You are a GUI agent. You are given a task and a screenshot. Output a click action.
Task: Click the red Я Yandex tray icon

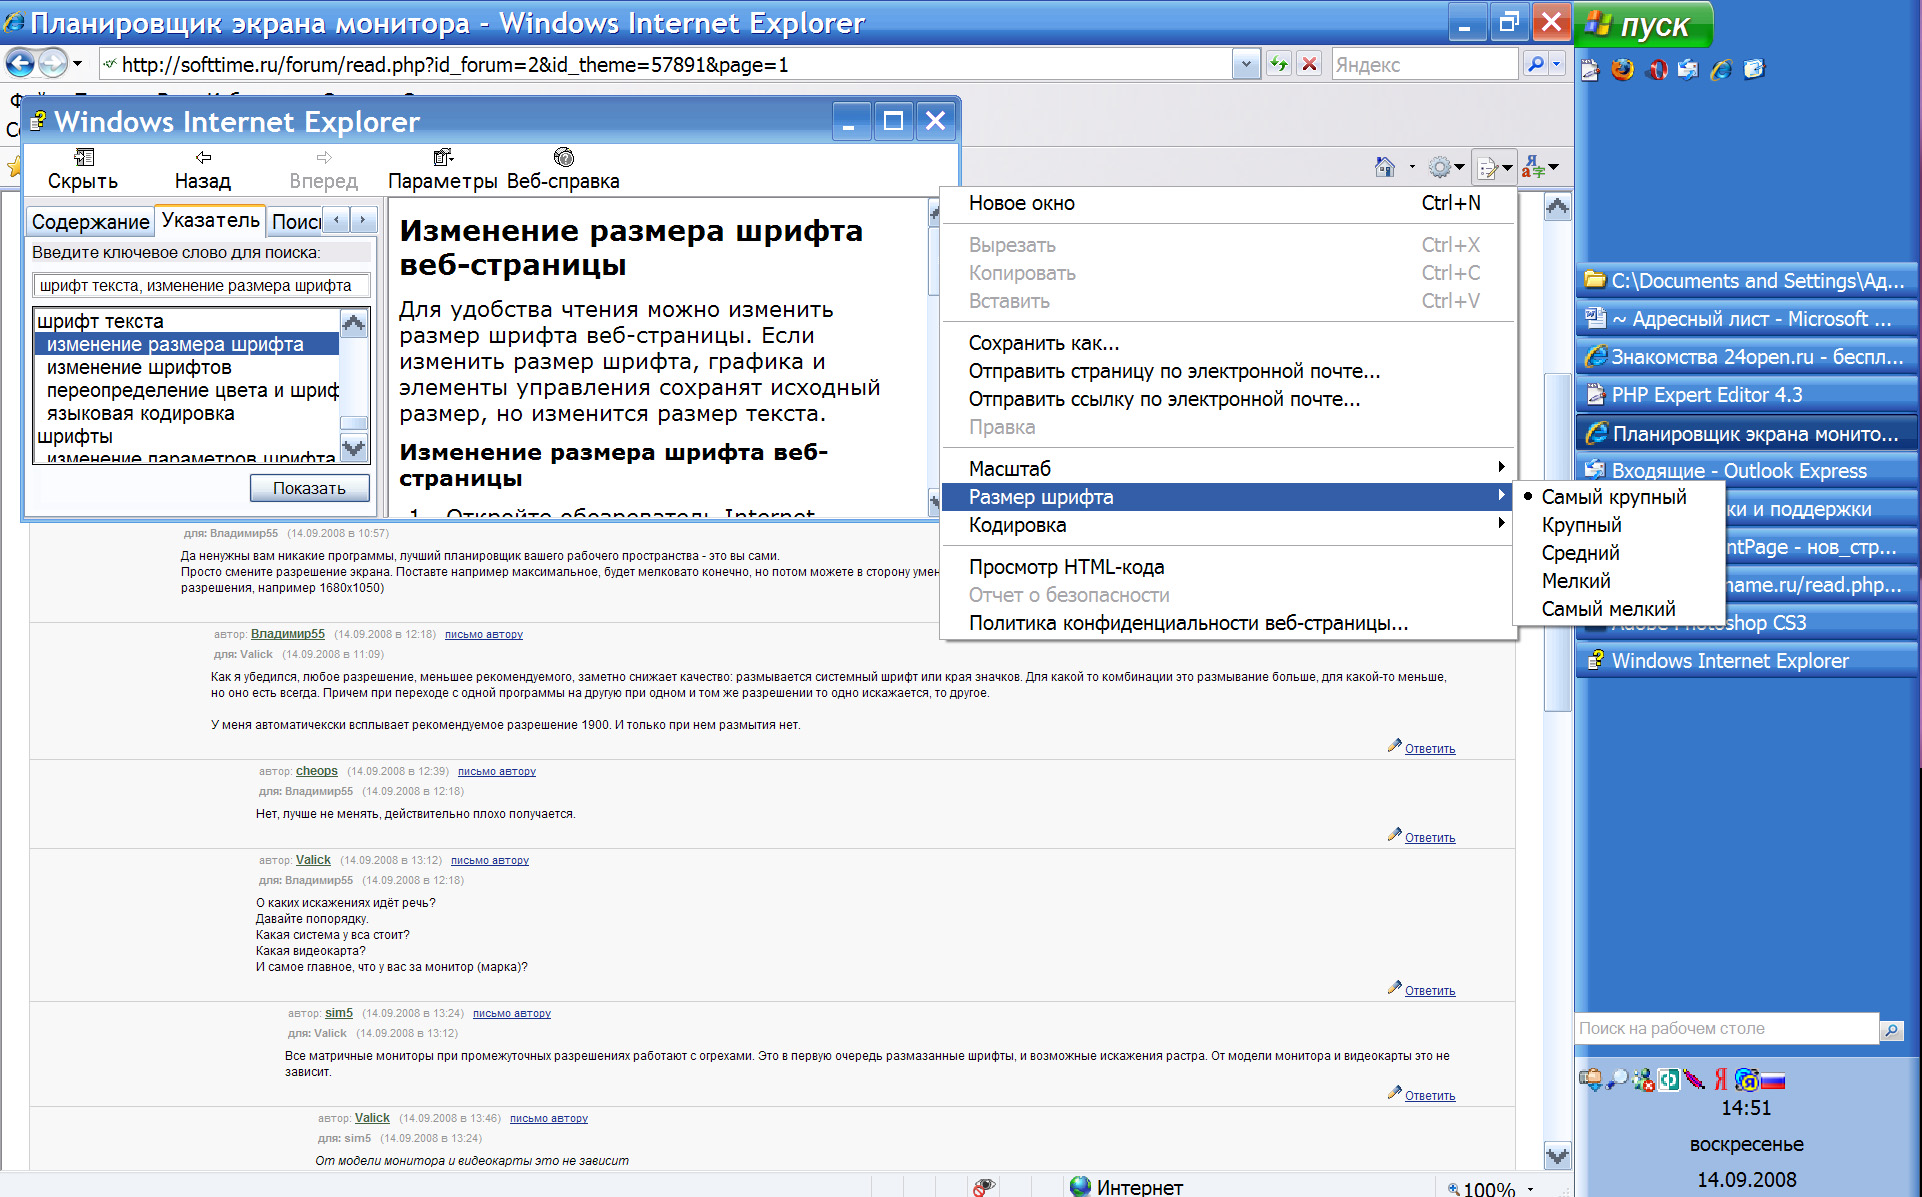1721,1079
